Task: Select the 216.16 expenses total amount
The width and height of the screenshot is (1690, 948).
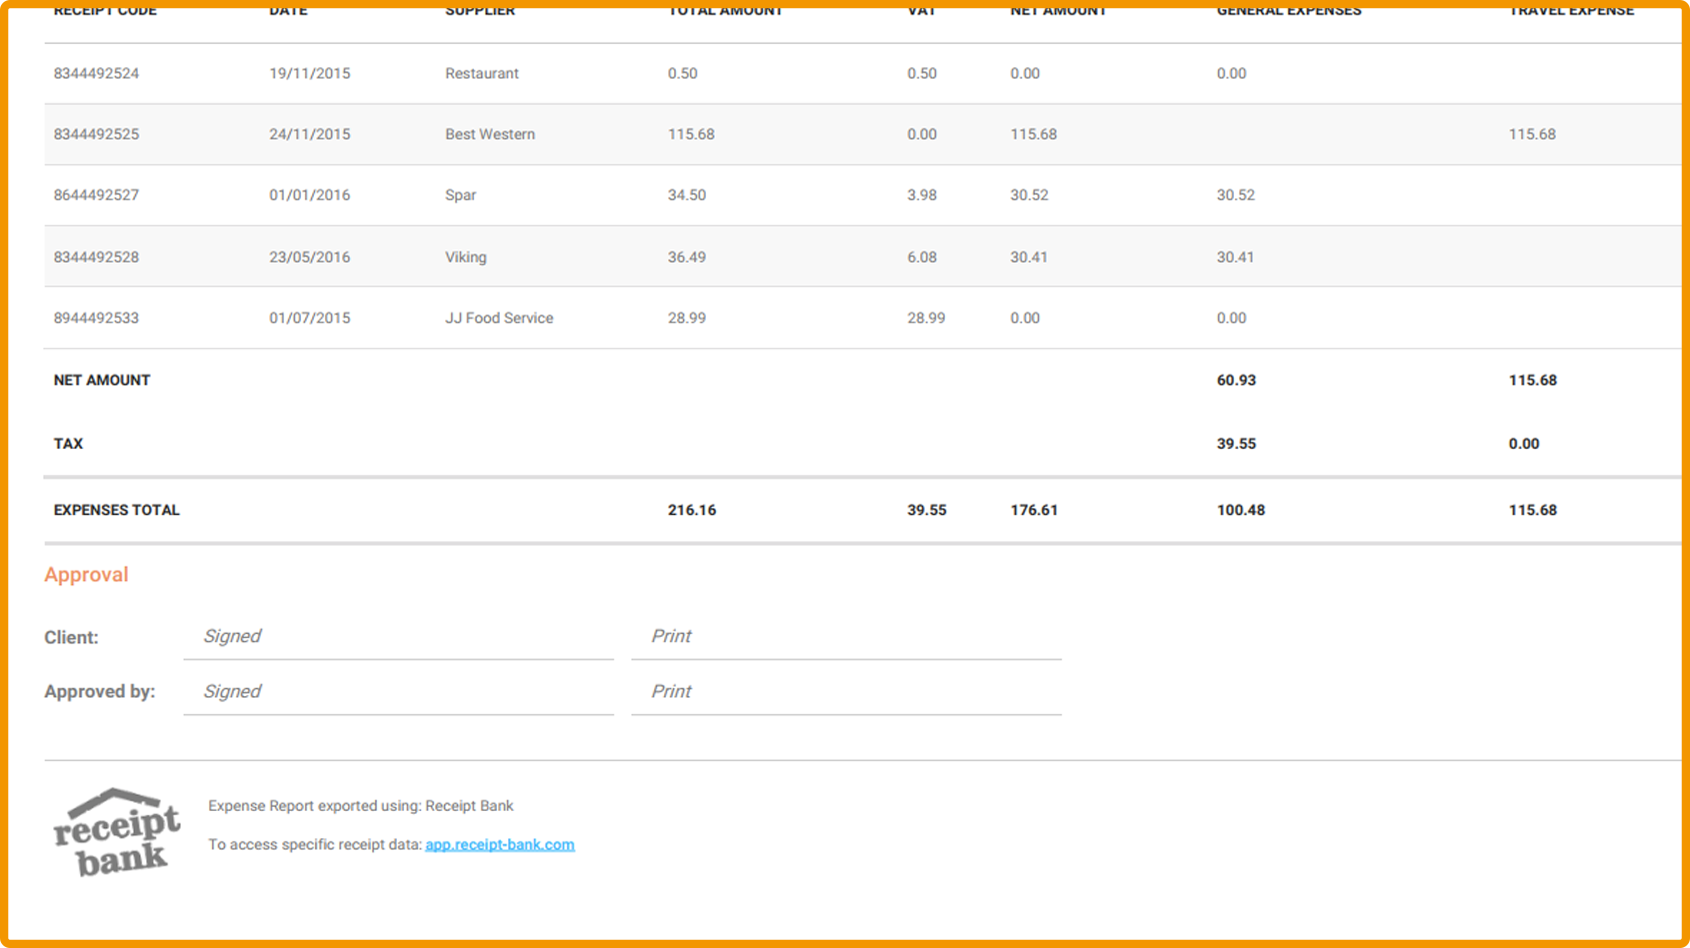Action: [692, 510]
